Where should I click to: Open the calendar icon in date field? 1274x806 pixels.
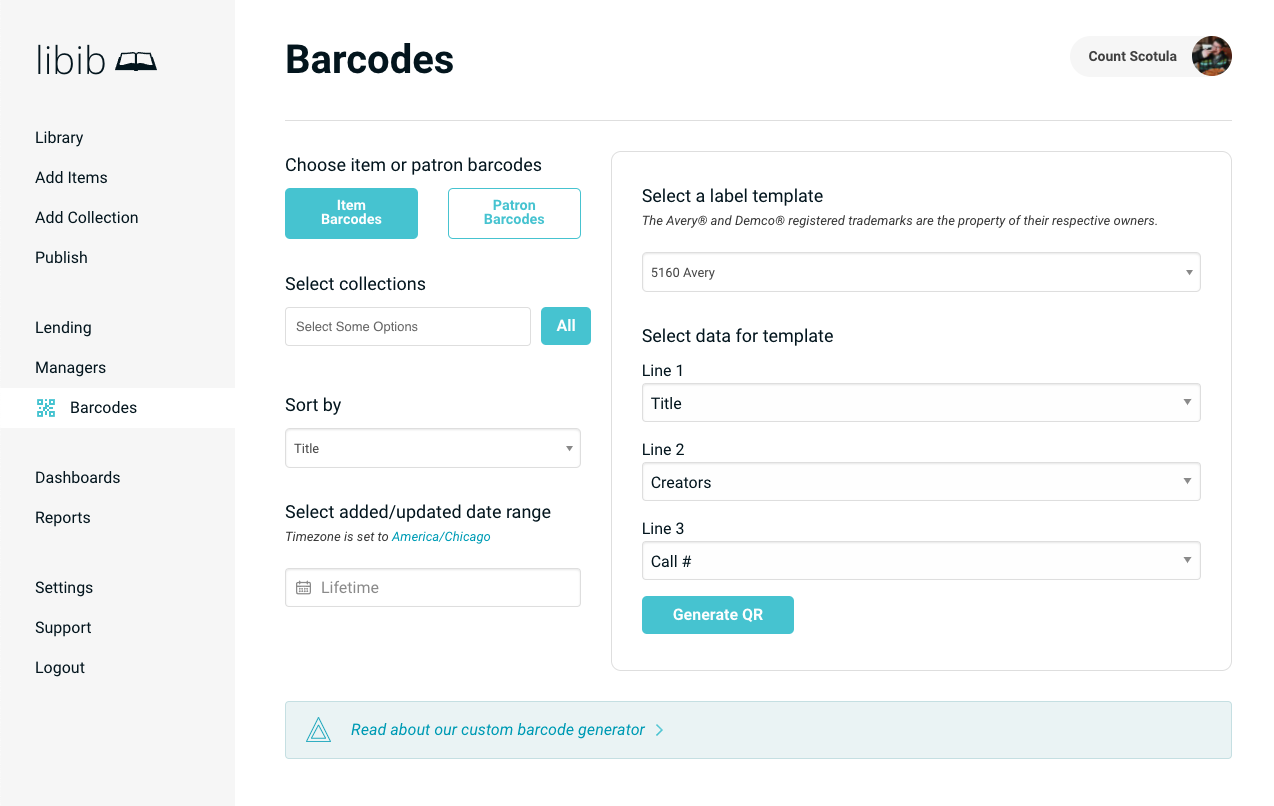point(303,587)
